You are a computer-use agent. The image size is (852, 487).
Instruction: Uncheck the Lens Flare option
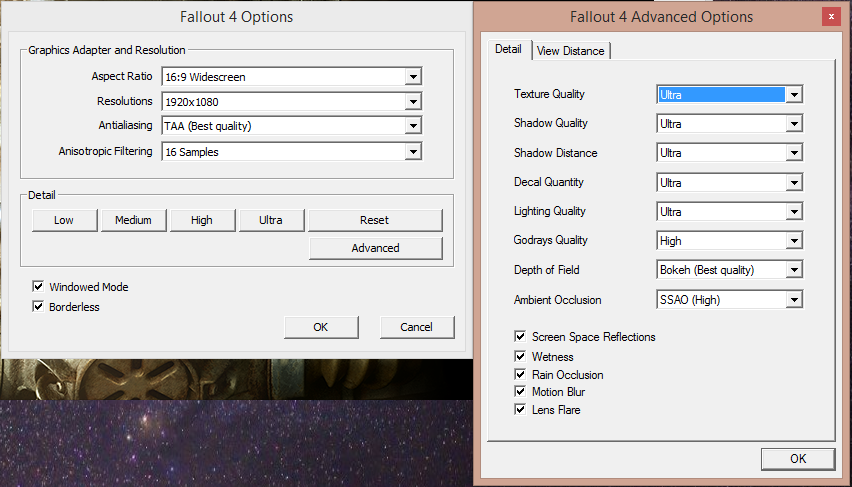520,409
